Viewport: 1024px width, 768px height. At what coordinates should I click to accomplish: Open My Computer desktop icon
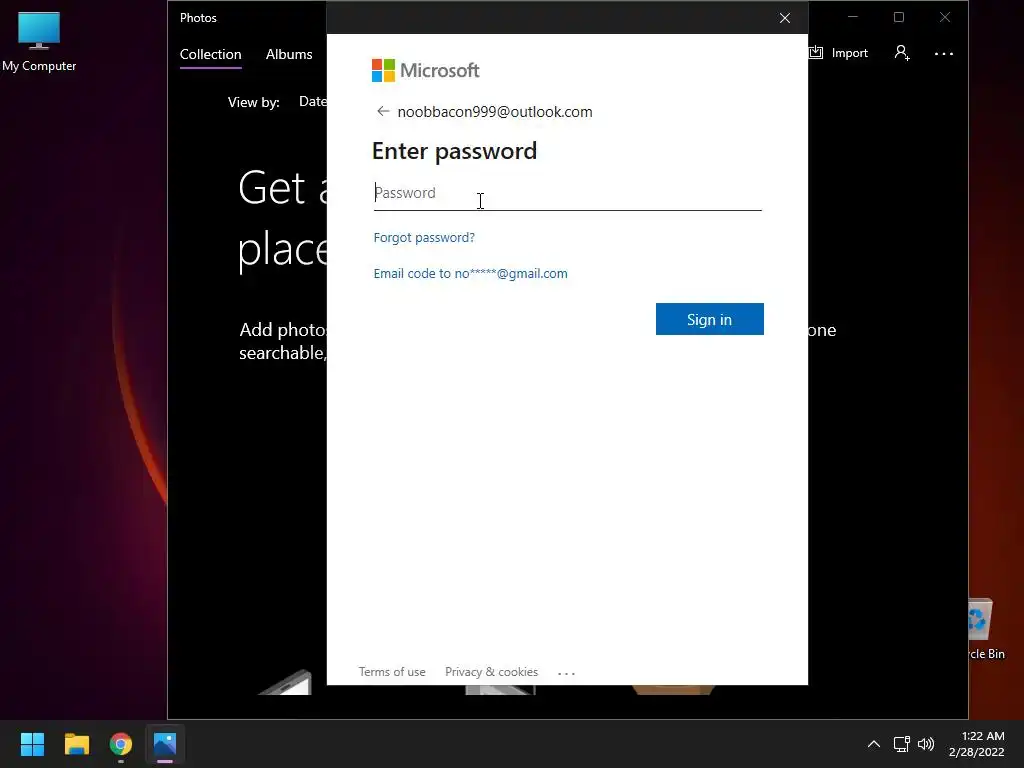pyautogui.click(x=39, y=41)
